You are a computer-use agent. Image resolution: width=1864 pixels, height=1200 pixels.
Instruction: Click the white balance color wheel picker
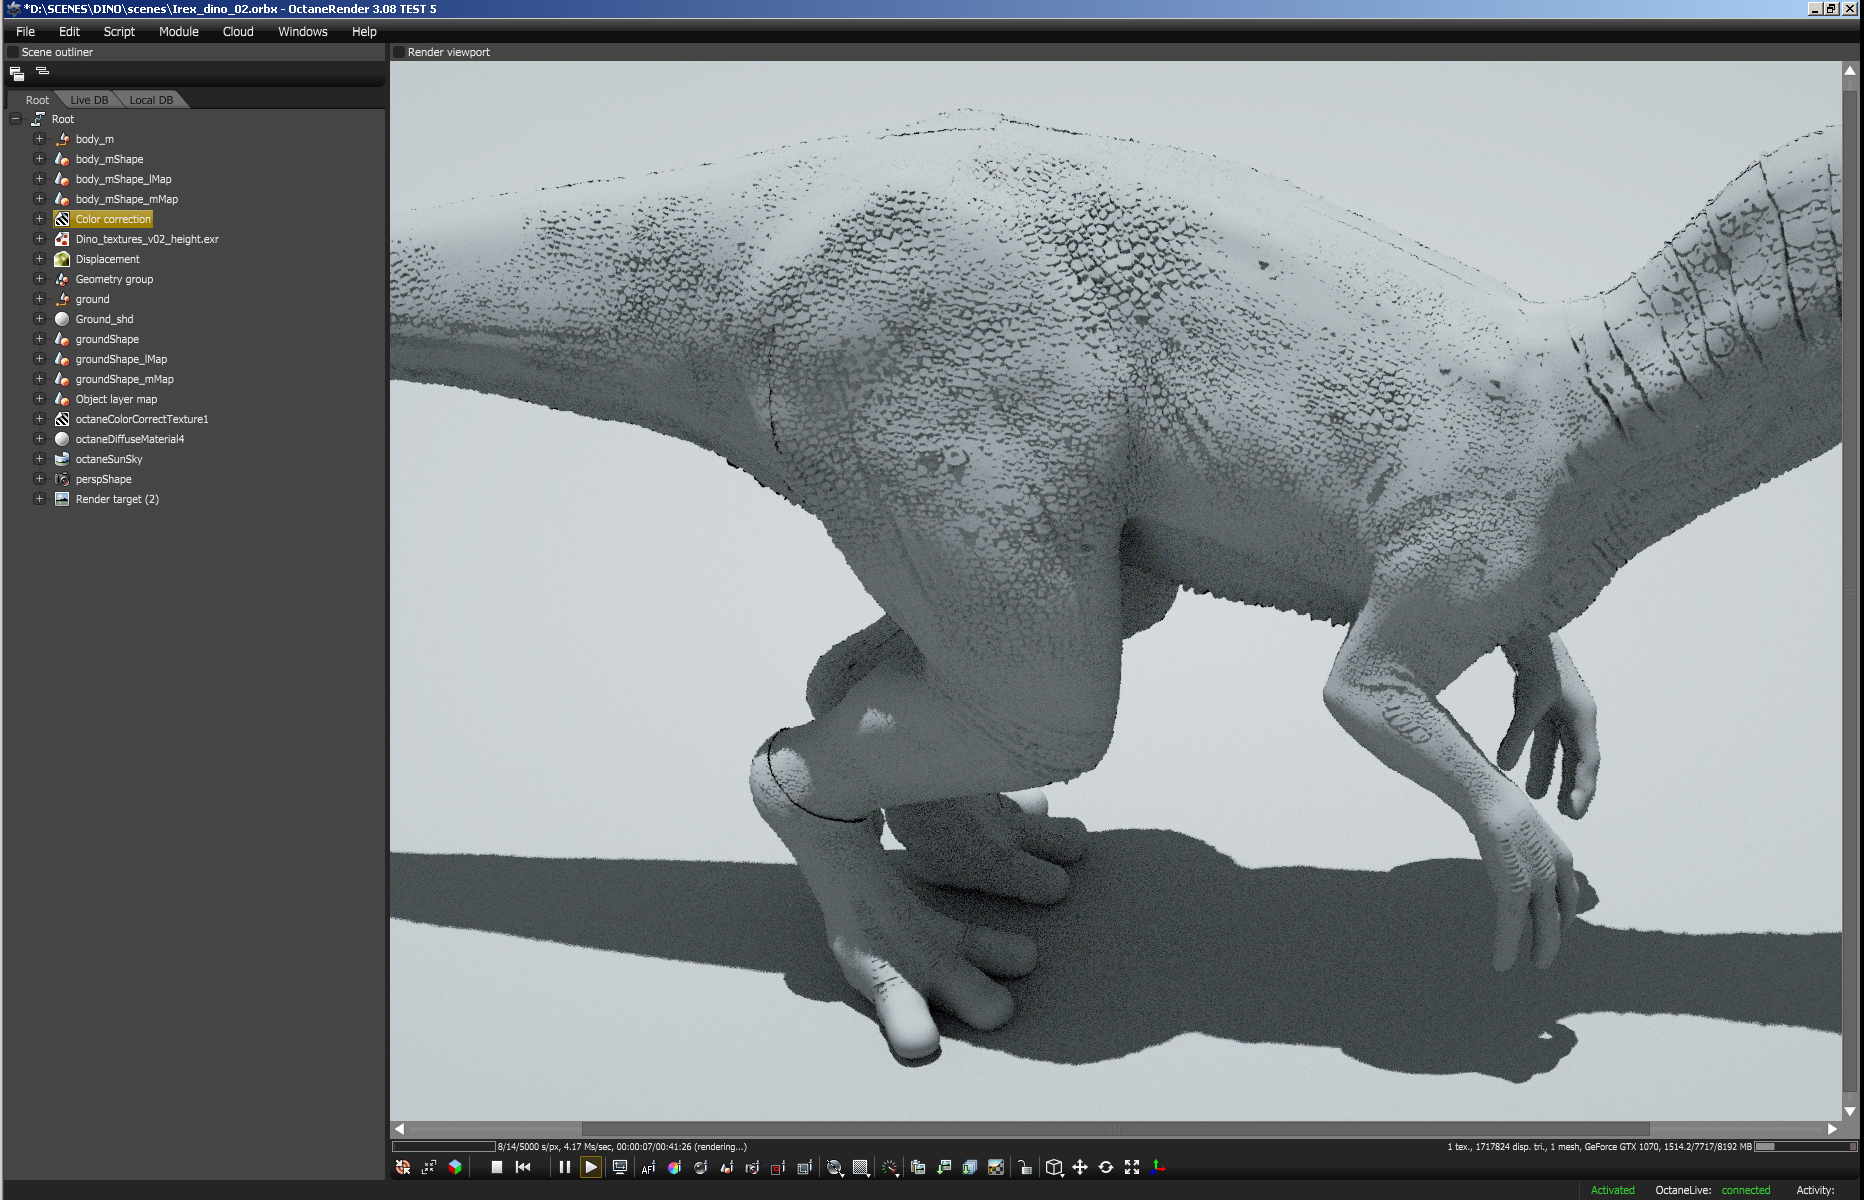[674, 1167]
